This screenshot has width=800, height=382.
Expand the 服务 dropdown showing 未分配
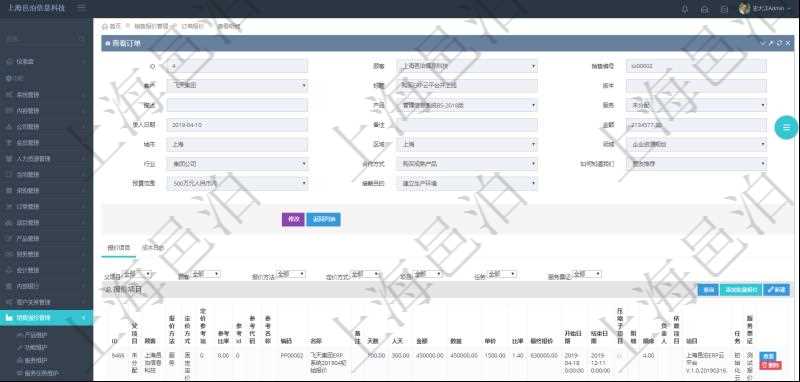click(x=696, y=106)
